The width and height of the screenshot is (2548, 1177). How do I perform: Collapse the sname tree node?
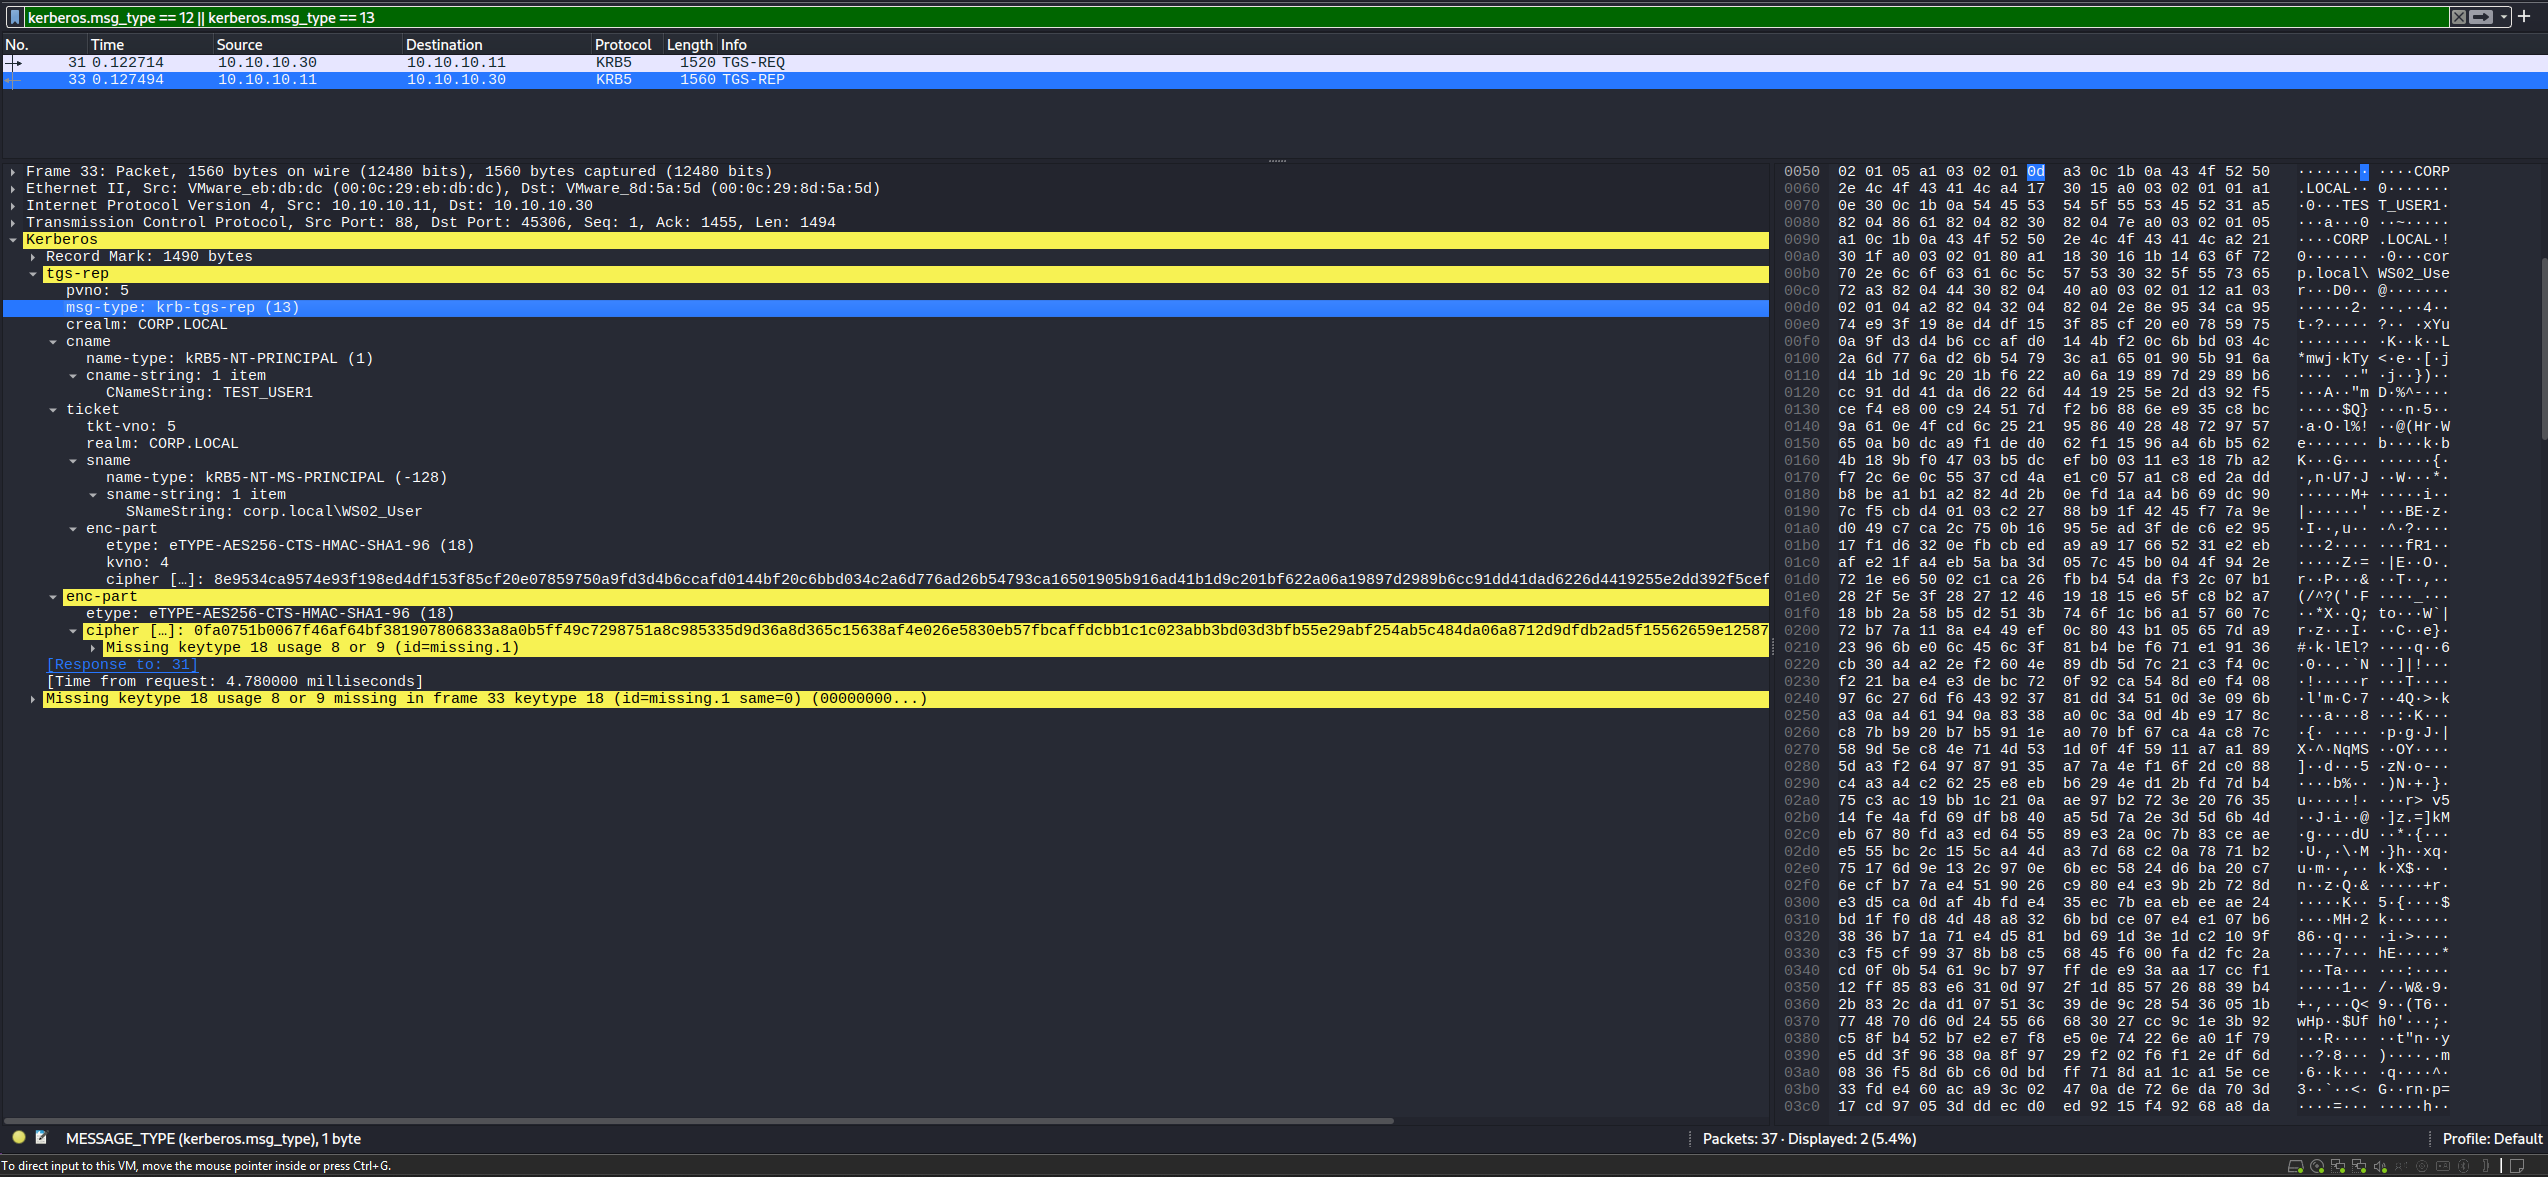coord(73,461)
